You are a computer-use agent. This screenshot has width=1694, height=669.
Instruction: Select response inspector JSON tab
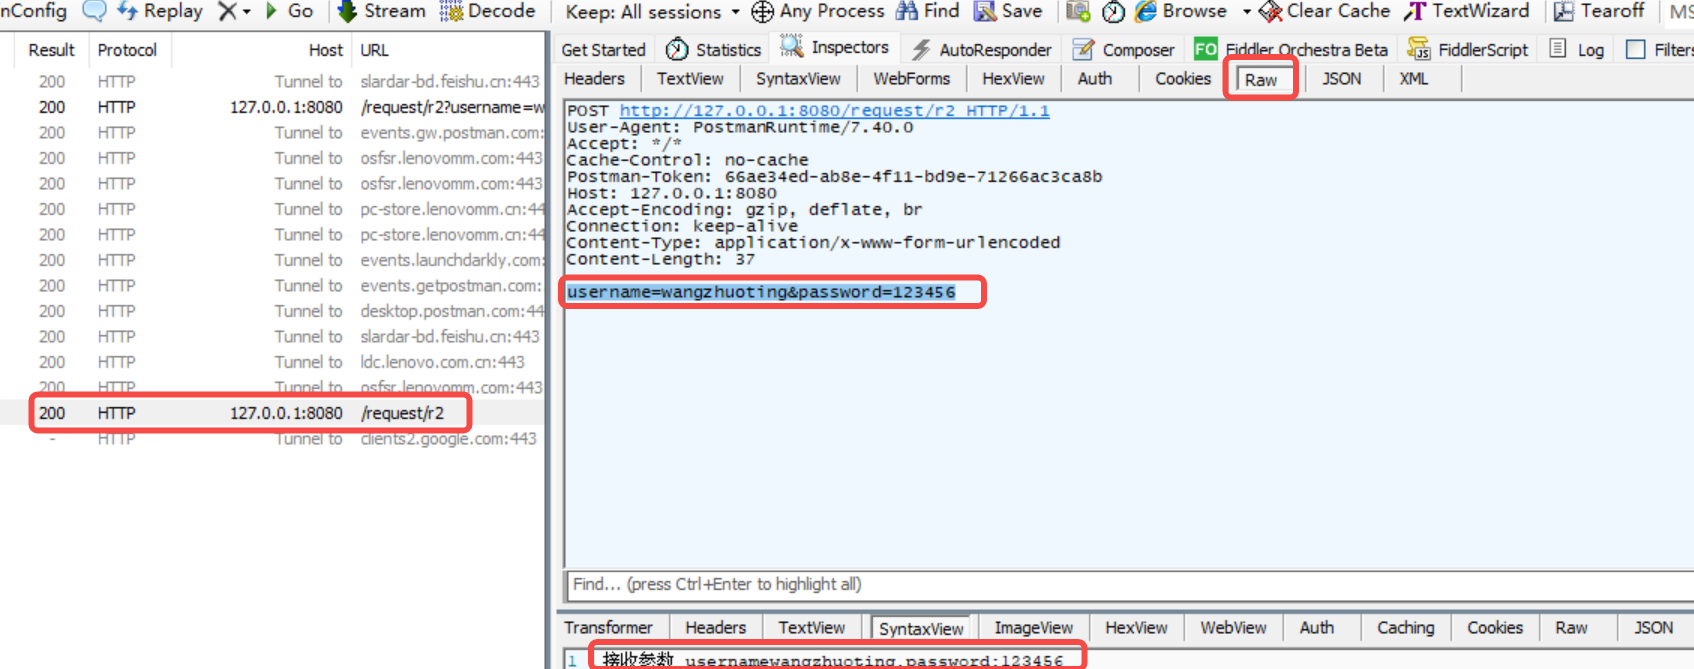[x=1653, y=627]
